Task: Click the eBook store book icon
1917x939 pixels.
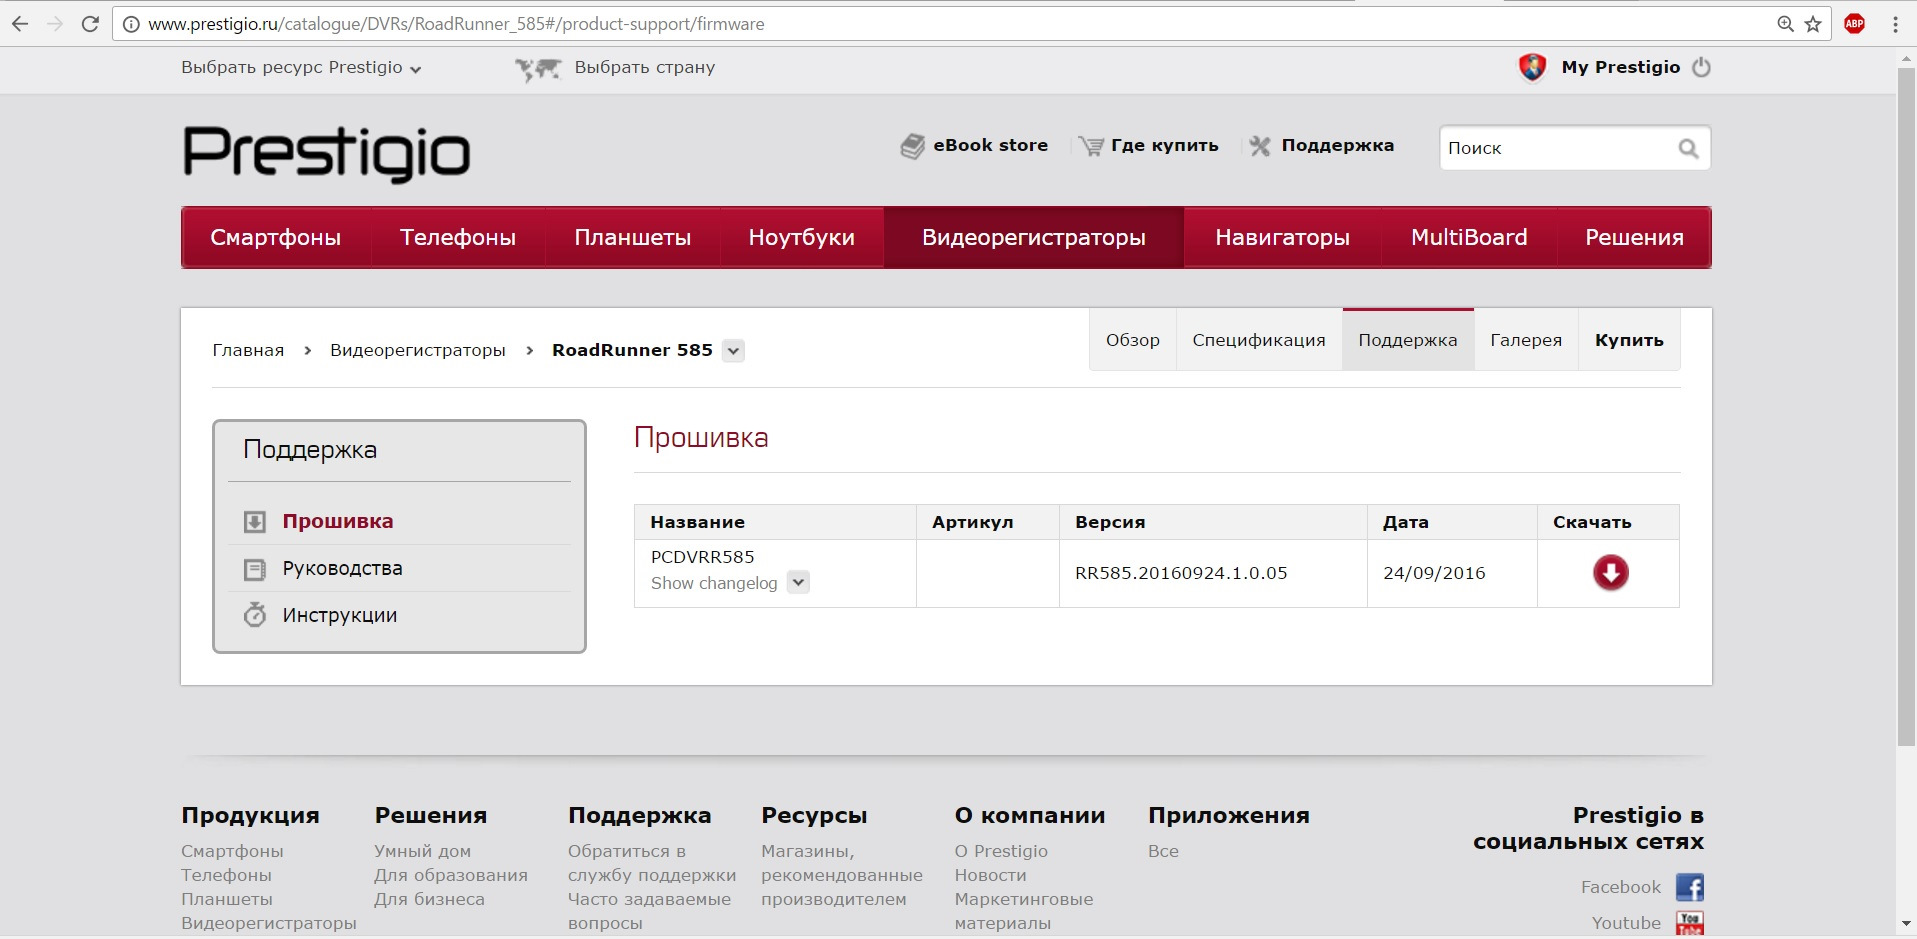Action: coord(912,146)
